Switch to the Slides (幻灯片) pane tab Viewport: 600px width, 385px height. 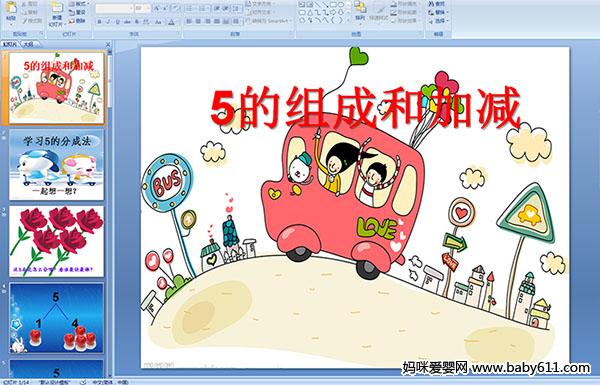click(x=10, y=44)
